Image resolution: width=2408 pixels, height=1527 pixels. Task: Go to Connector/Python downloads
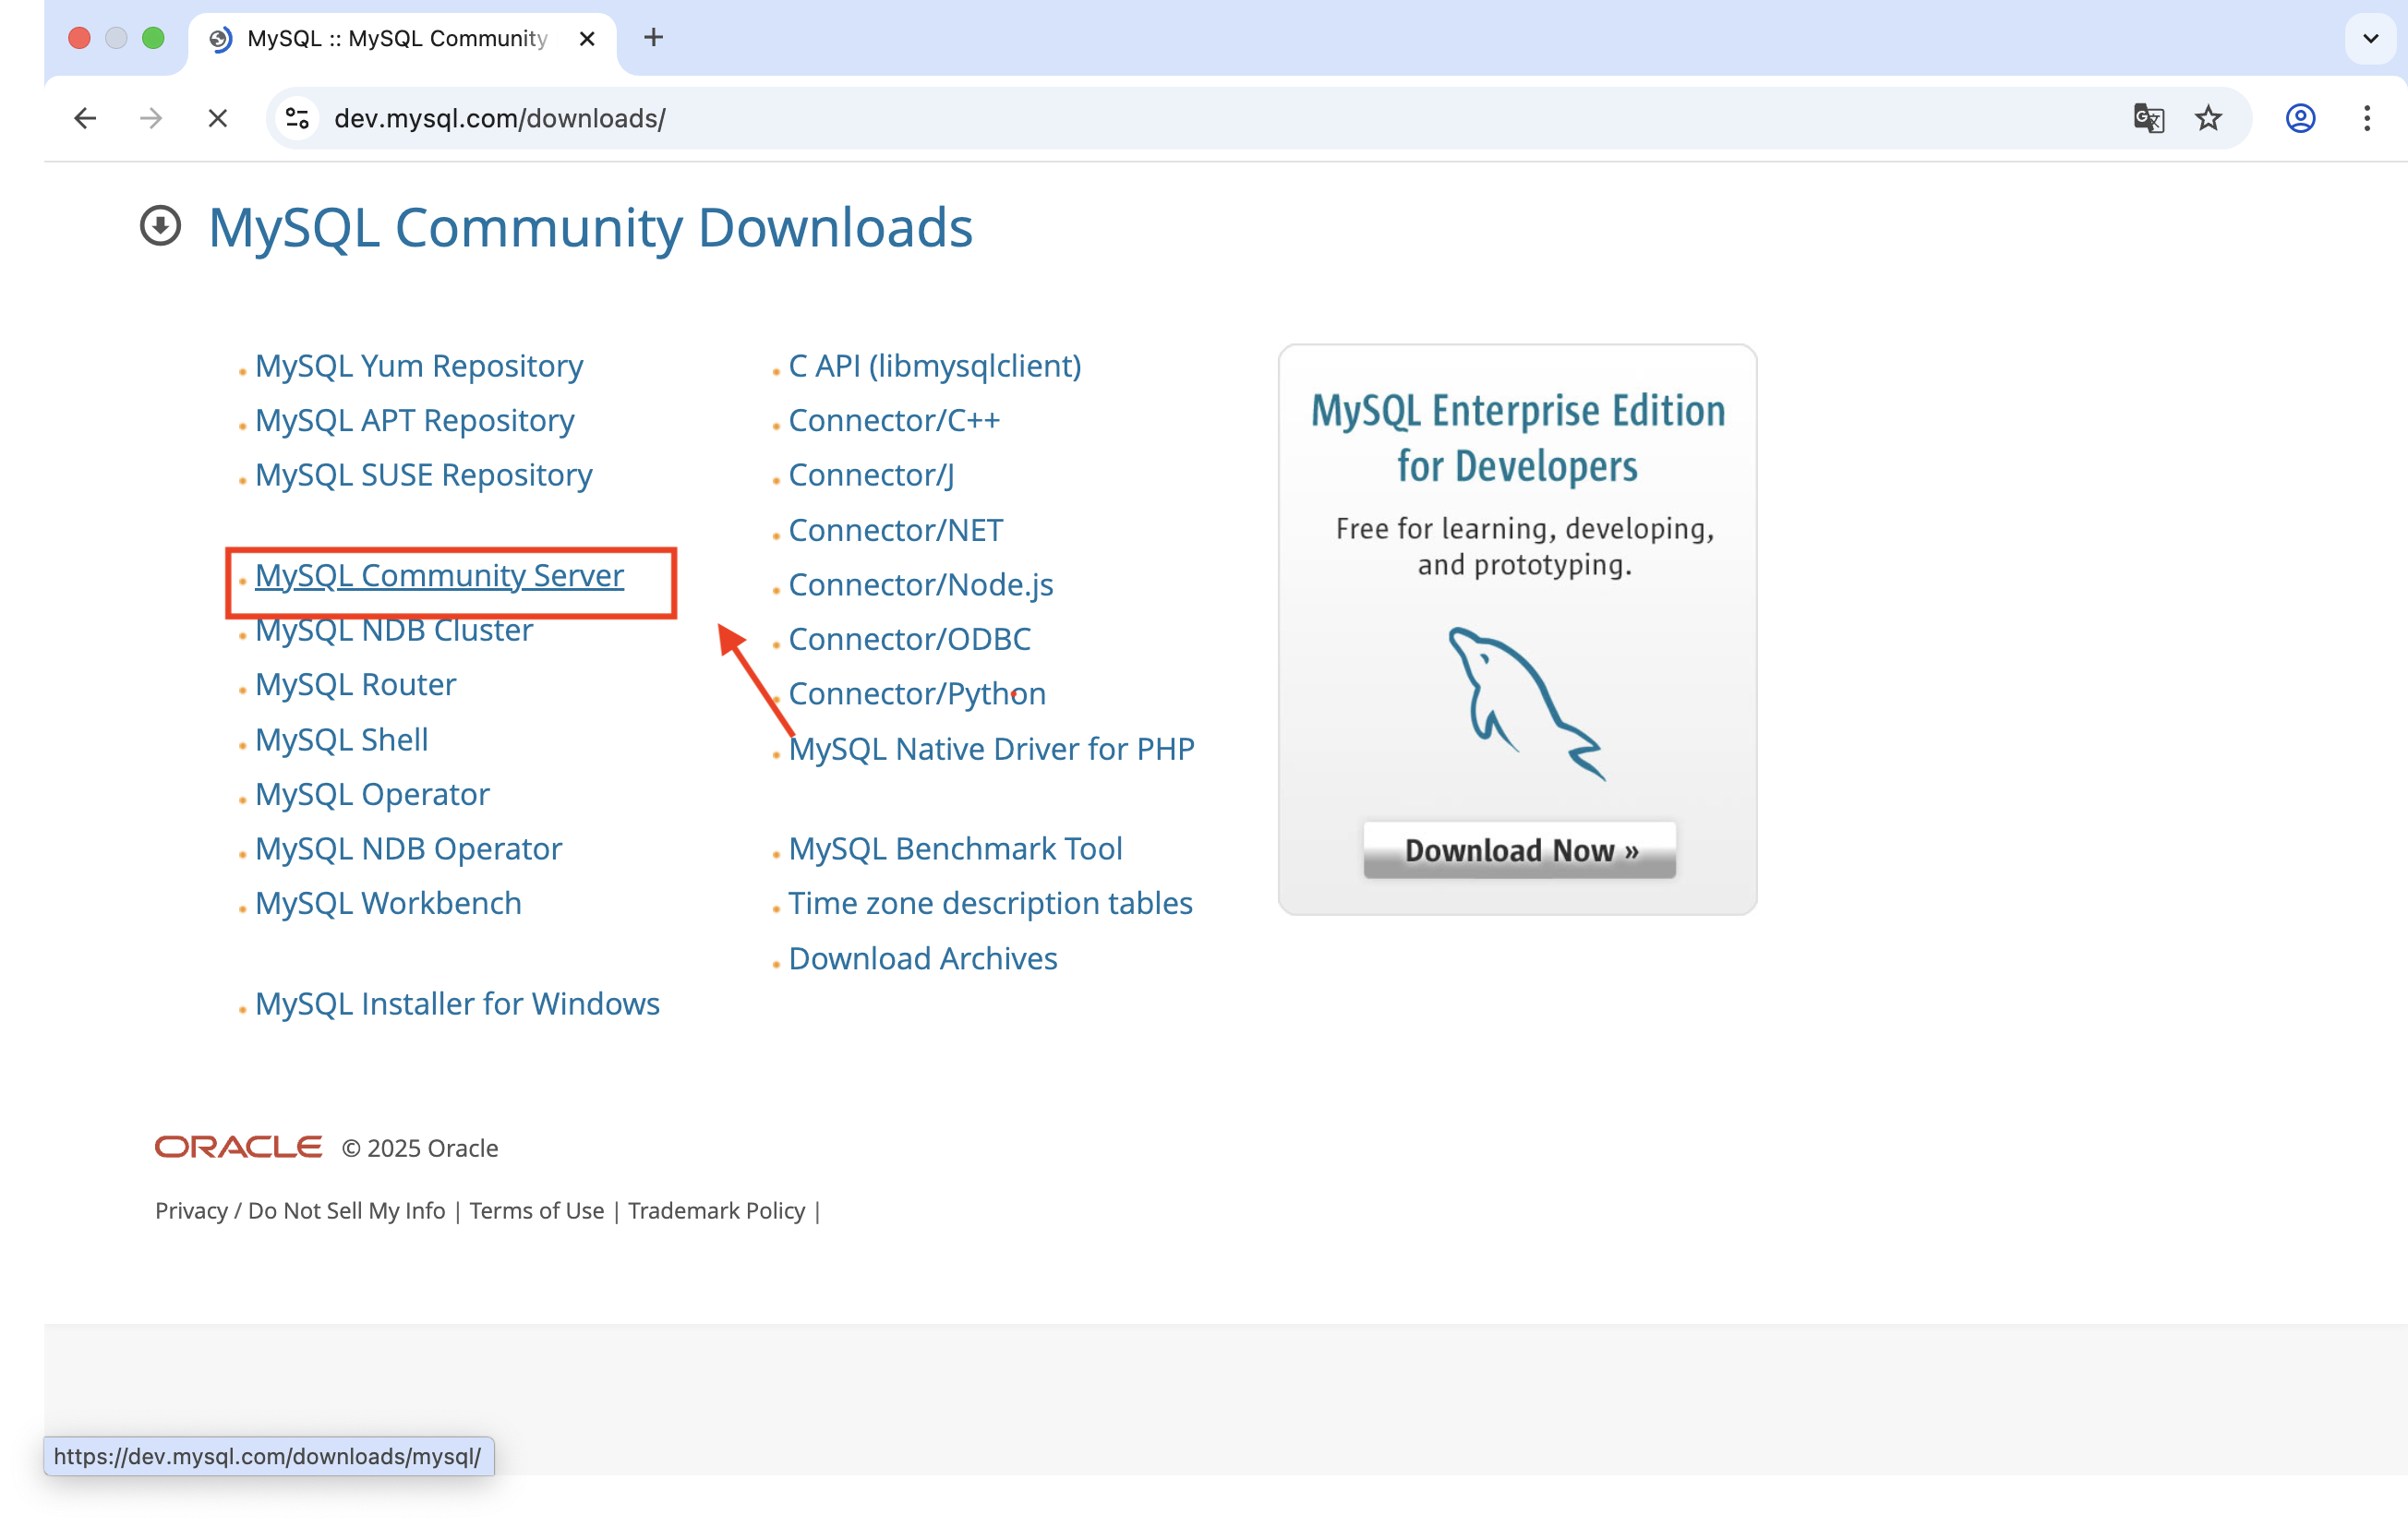(916, 693)
